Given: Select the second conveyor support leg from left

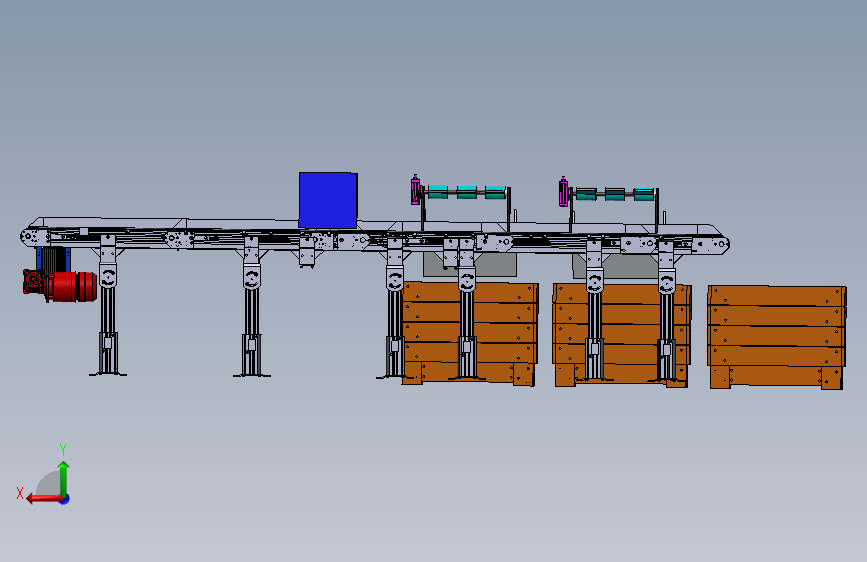Looking at the screenshot, I should [x=252, y=306].
